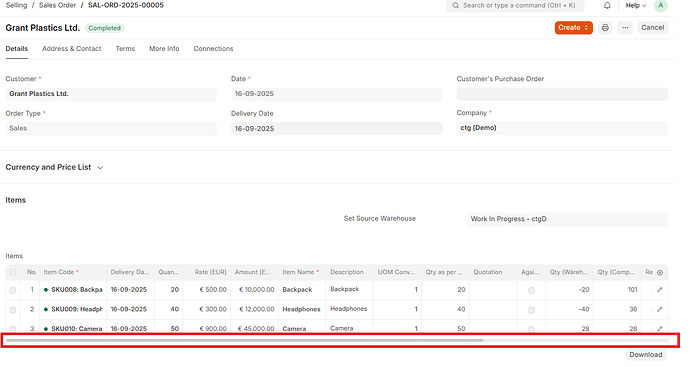
Task: Edit Backpack row with pencil icon
Action: pyautogui.click(x=660, y=290)
